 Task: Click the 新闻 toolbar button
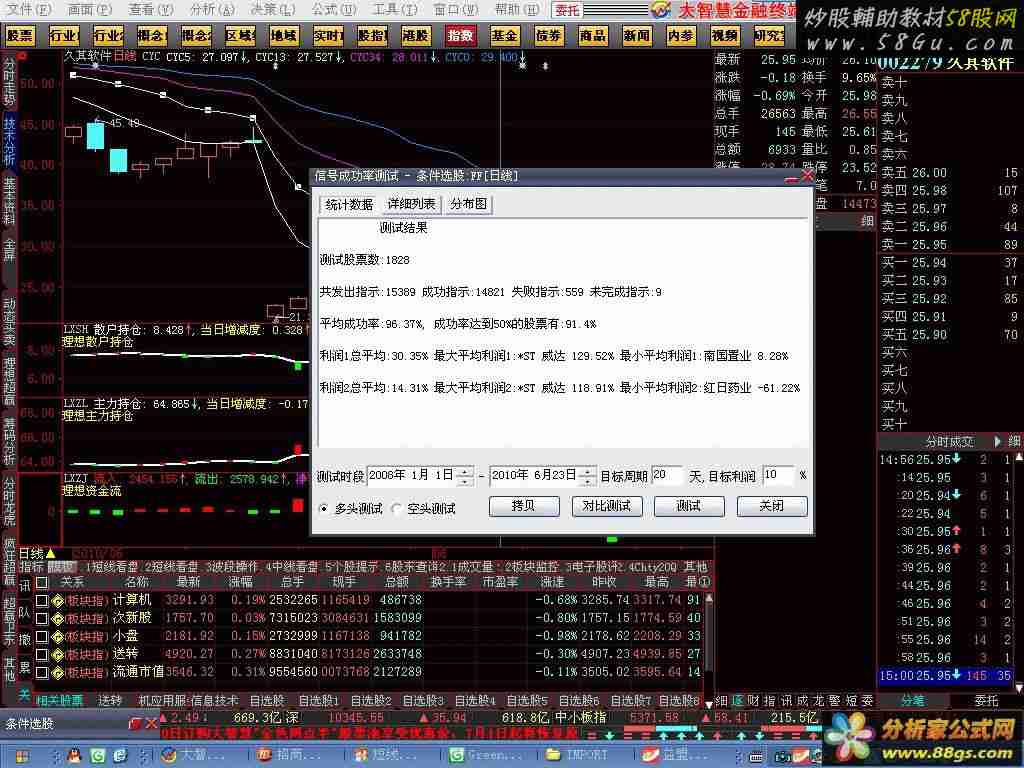(x=637, y=36)
